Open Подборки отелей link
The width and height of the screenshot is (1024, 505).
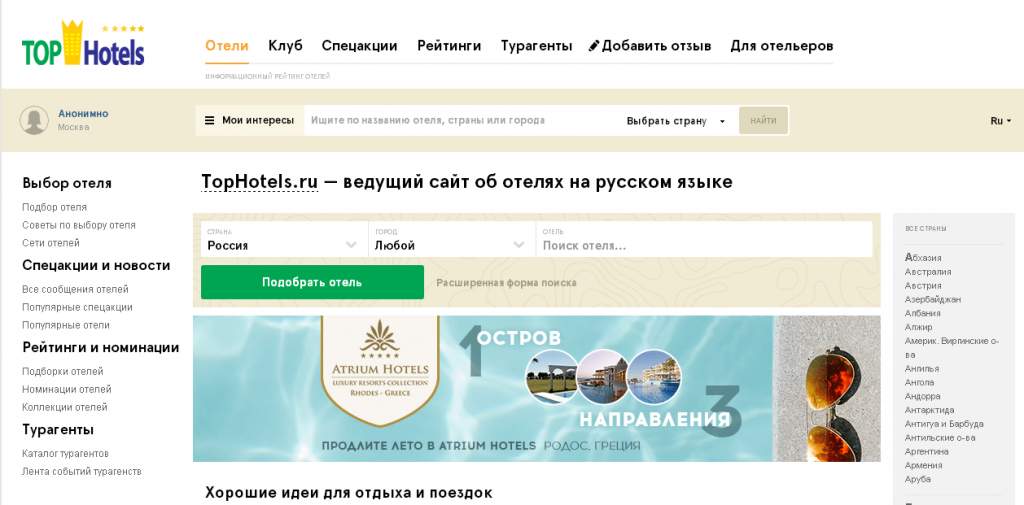[x=63, y=372]
